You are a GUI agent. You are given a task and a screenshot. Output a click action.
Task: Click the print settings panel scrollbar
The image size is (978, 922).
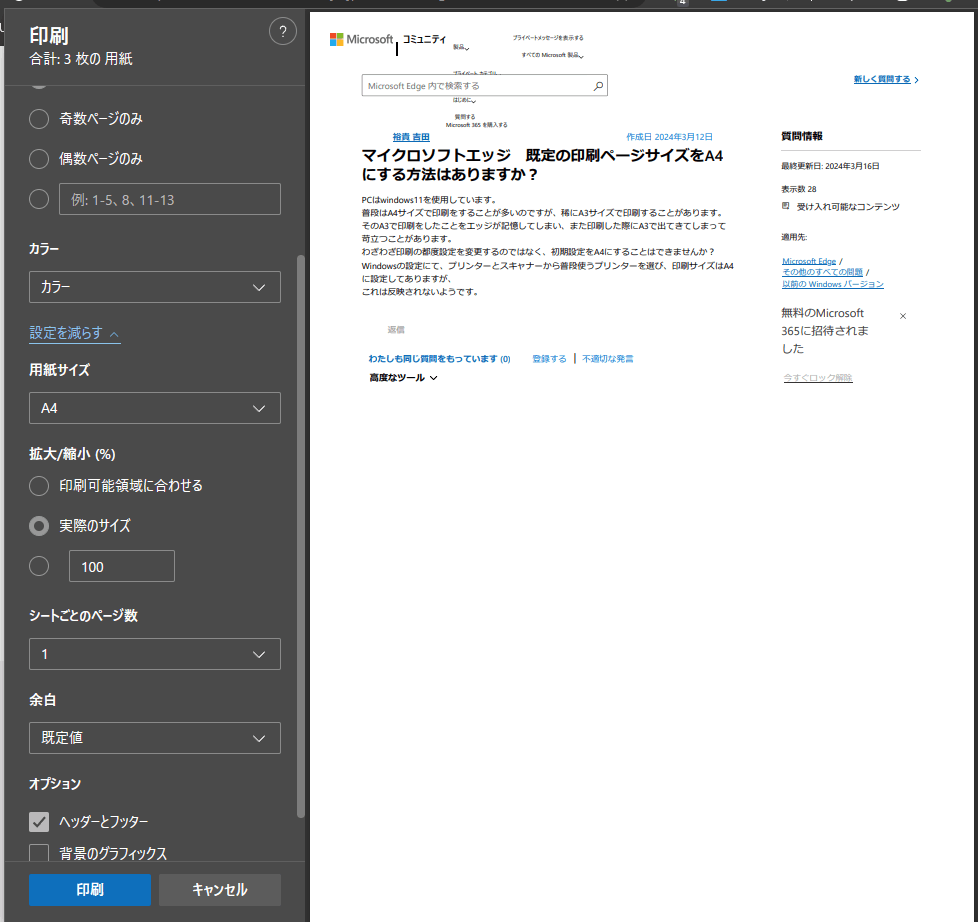(301, 536)
